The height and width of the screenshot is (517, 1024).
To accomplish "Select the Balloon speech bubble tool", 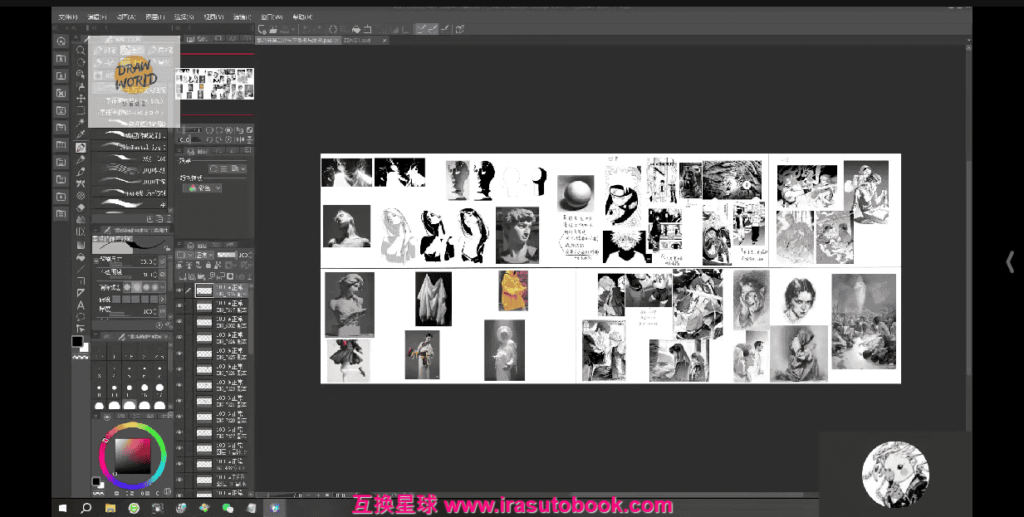I will click(x=80, y=317).
